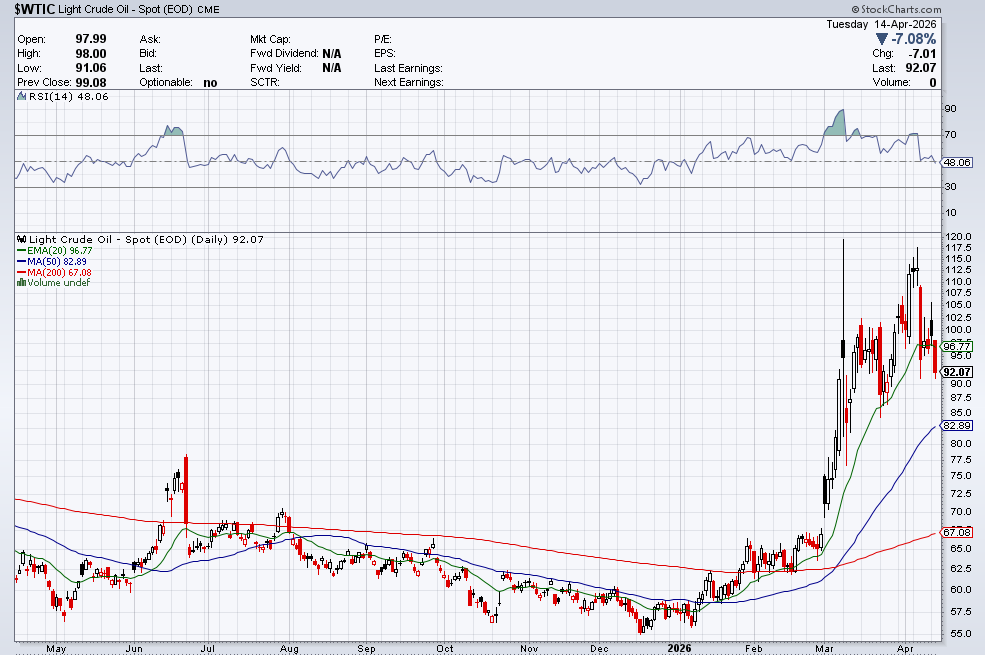Click the 'Next Earnings:' label
Screen dimensions: 985x655
(409, 82)
